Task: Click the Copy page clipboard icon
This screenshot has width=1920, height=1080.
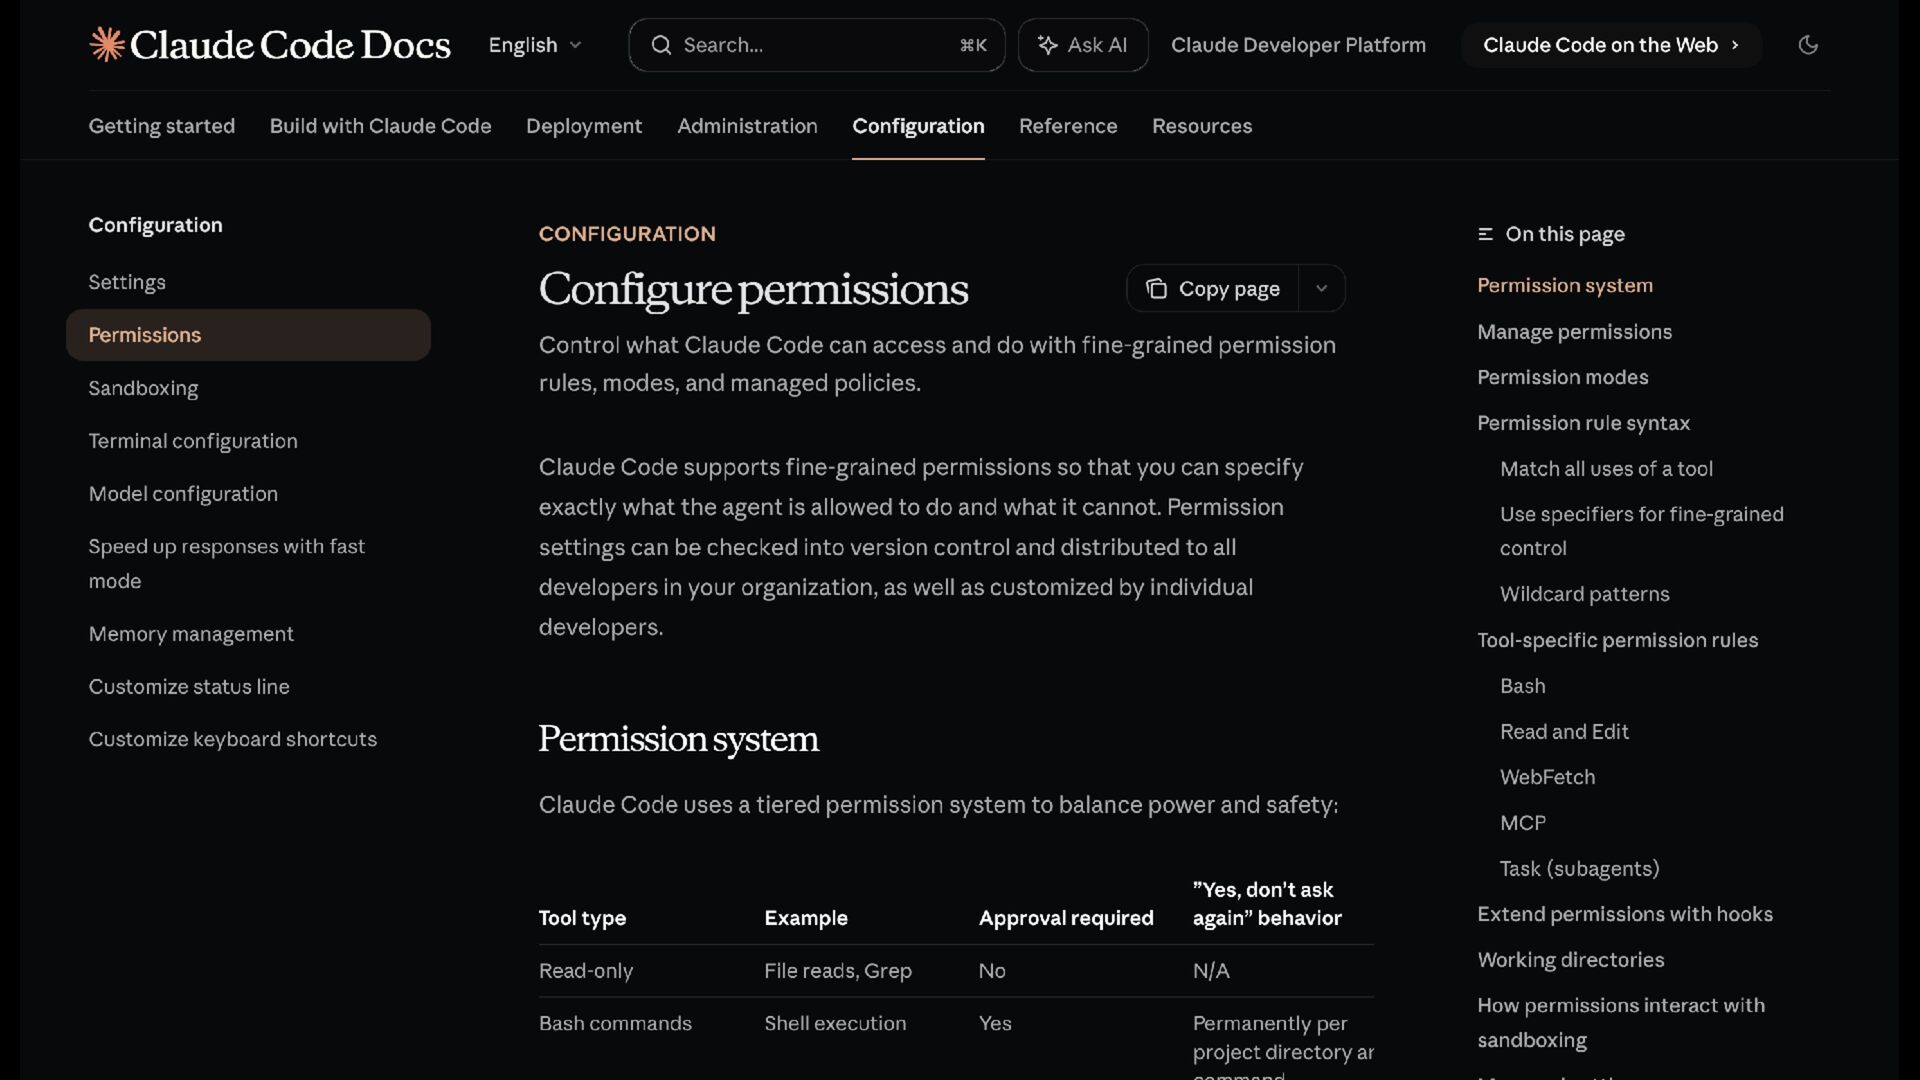Action: point(1156,289)
